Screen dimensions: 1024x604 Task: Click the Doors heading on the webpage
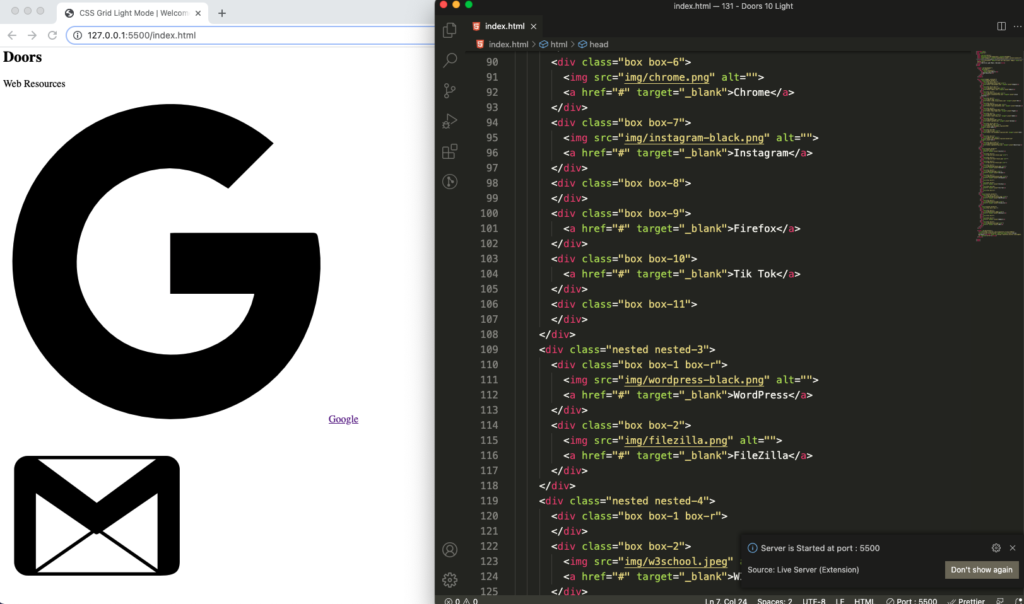22,57
